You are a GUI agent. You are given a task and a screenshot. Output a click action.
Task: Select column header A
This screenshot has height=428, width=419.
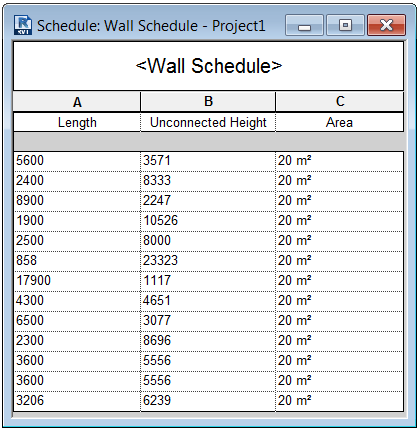click(77, 102)
